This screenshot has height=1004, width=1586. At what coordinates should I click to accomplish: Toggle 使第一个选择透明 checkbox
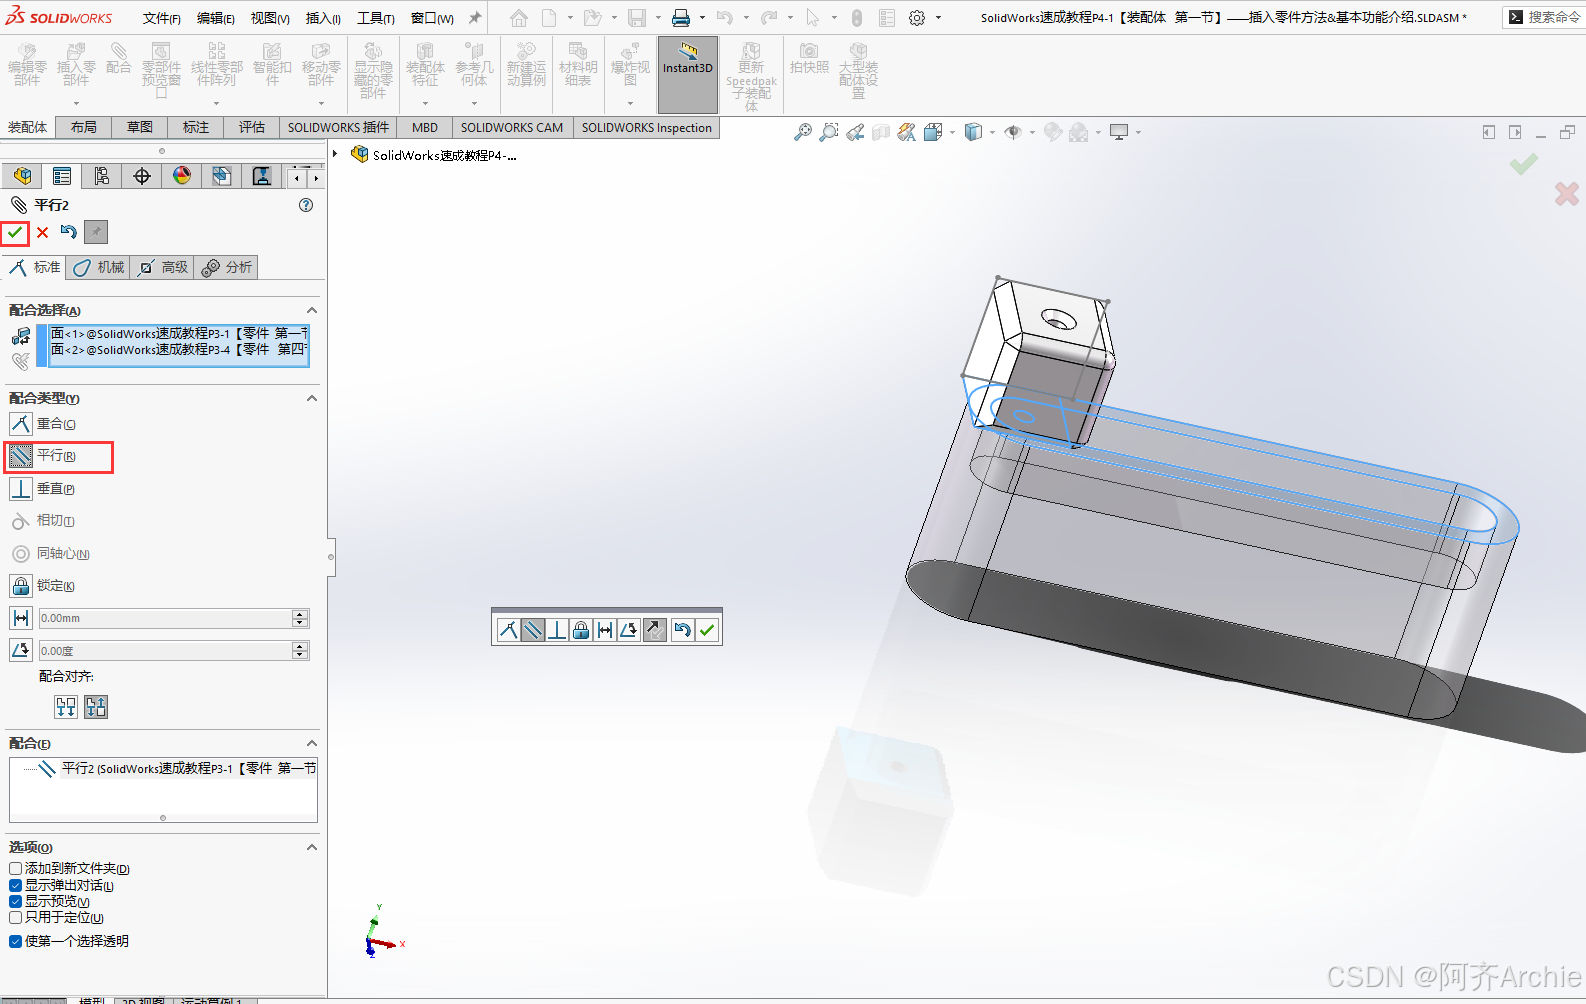[x=15, y=941]
